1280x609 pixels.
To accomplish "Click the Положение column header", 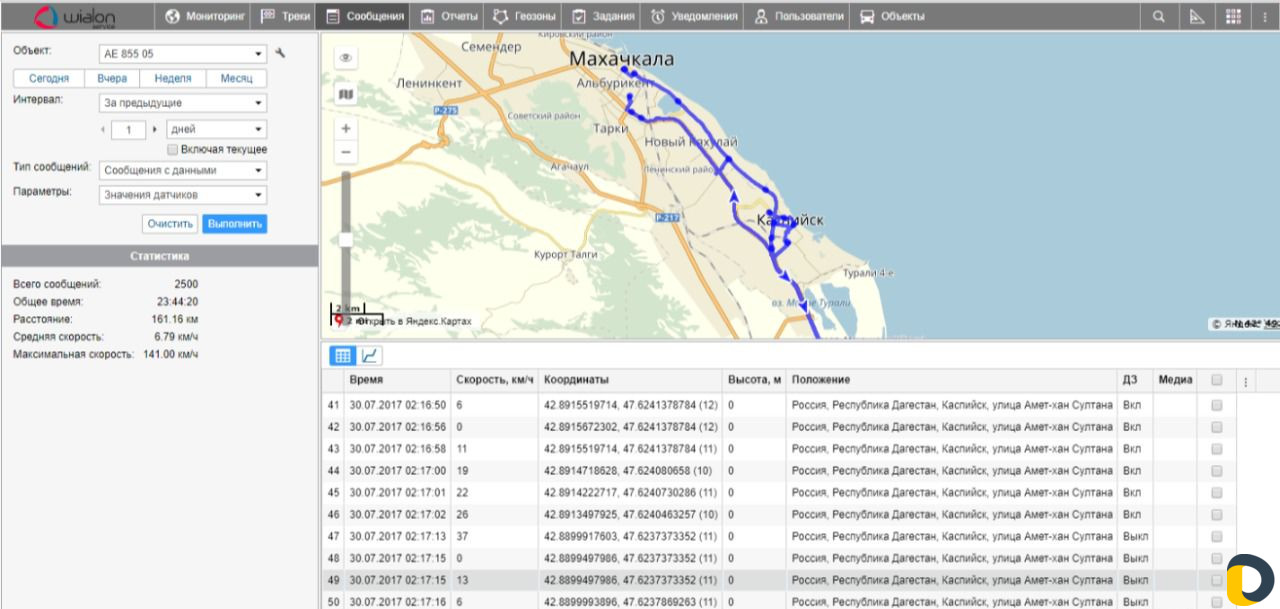I will coord(951,380).
